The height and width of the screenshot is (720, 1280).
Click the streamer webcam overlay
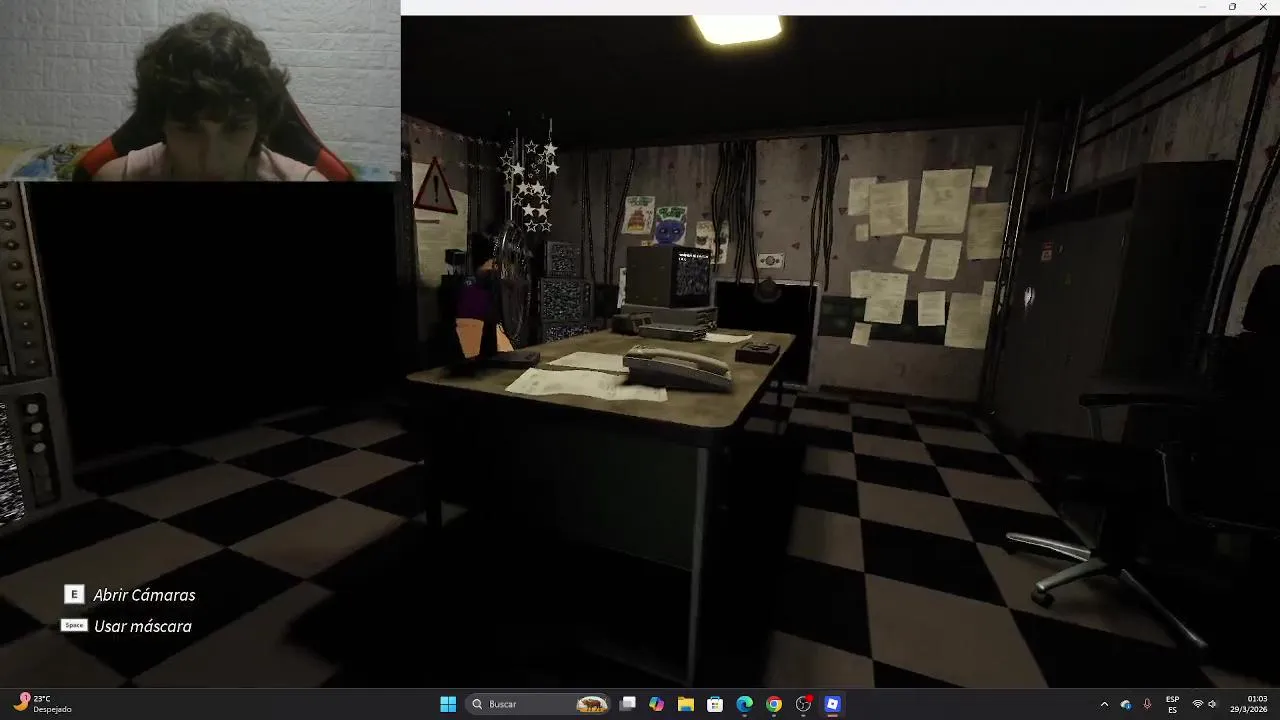tap(200, 90)
